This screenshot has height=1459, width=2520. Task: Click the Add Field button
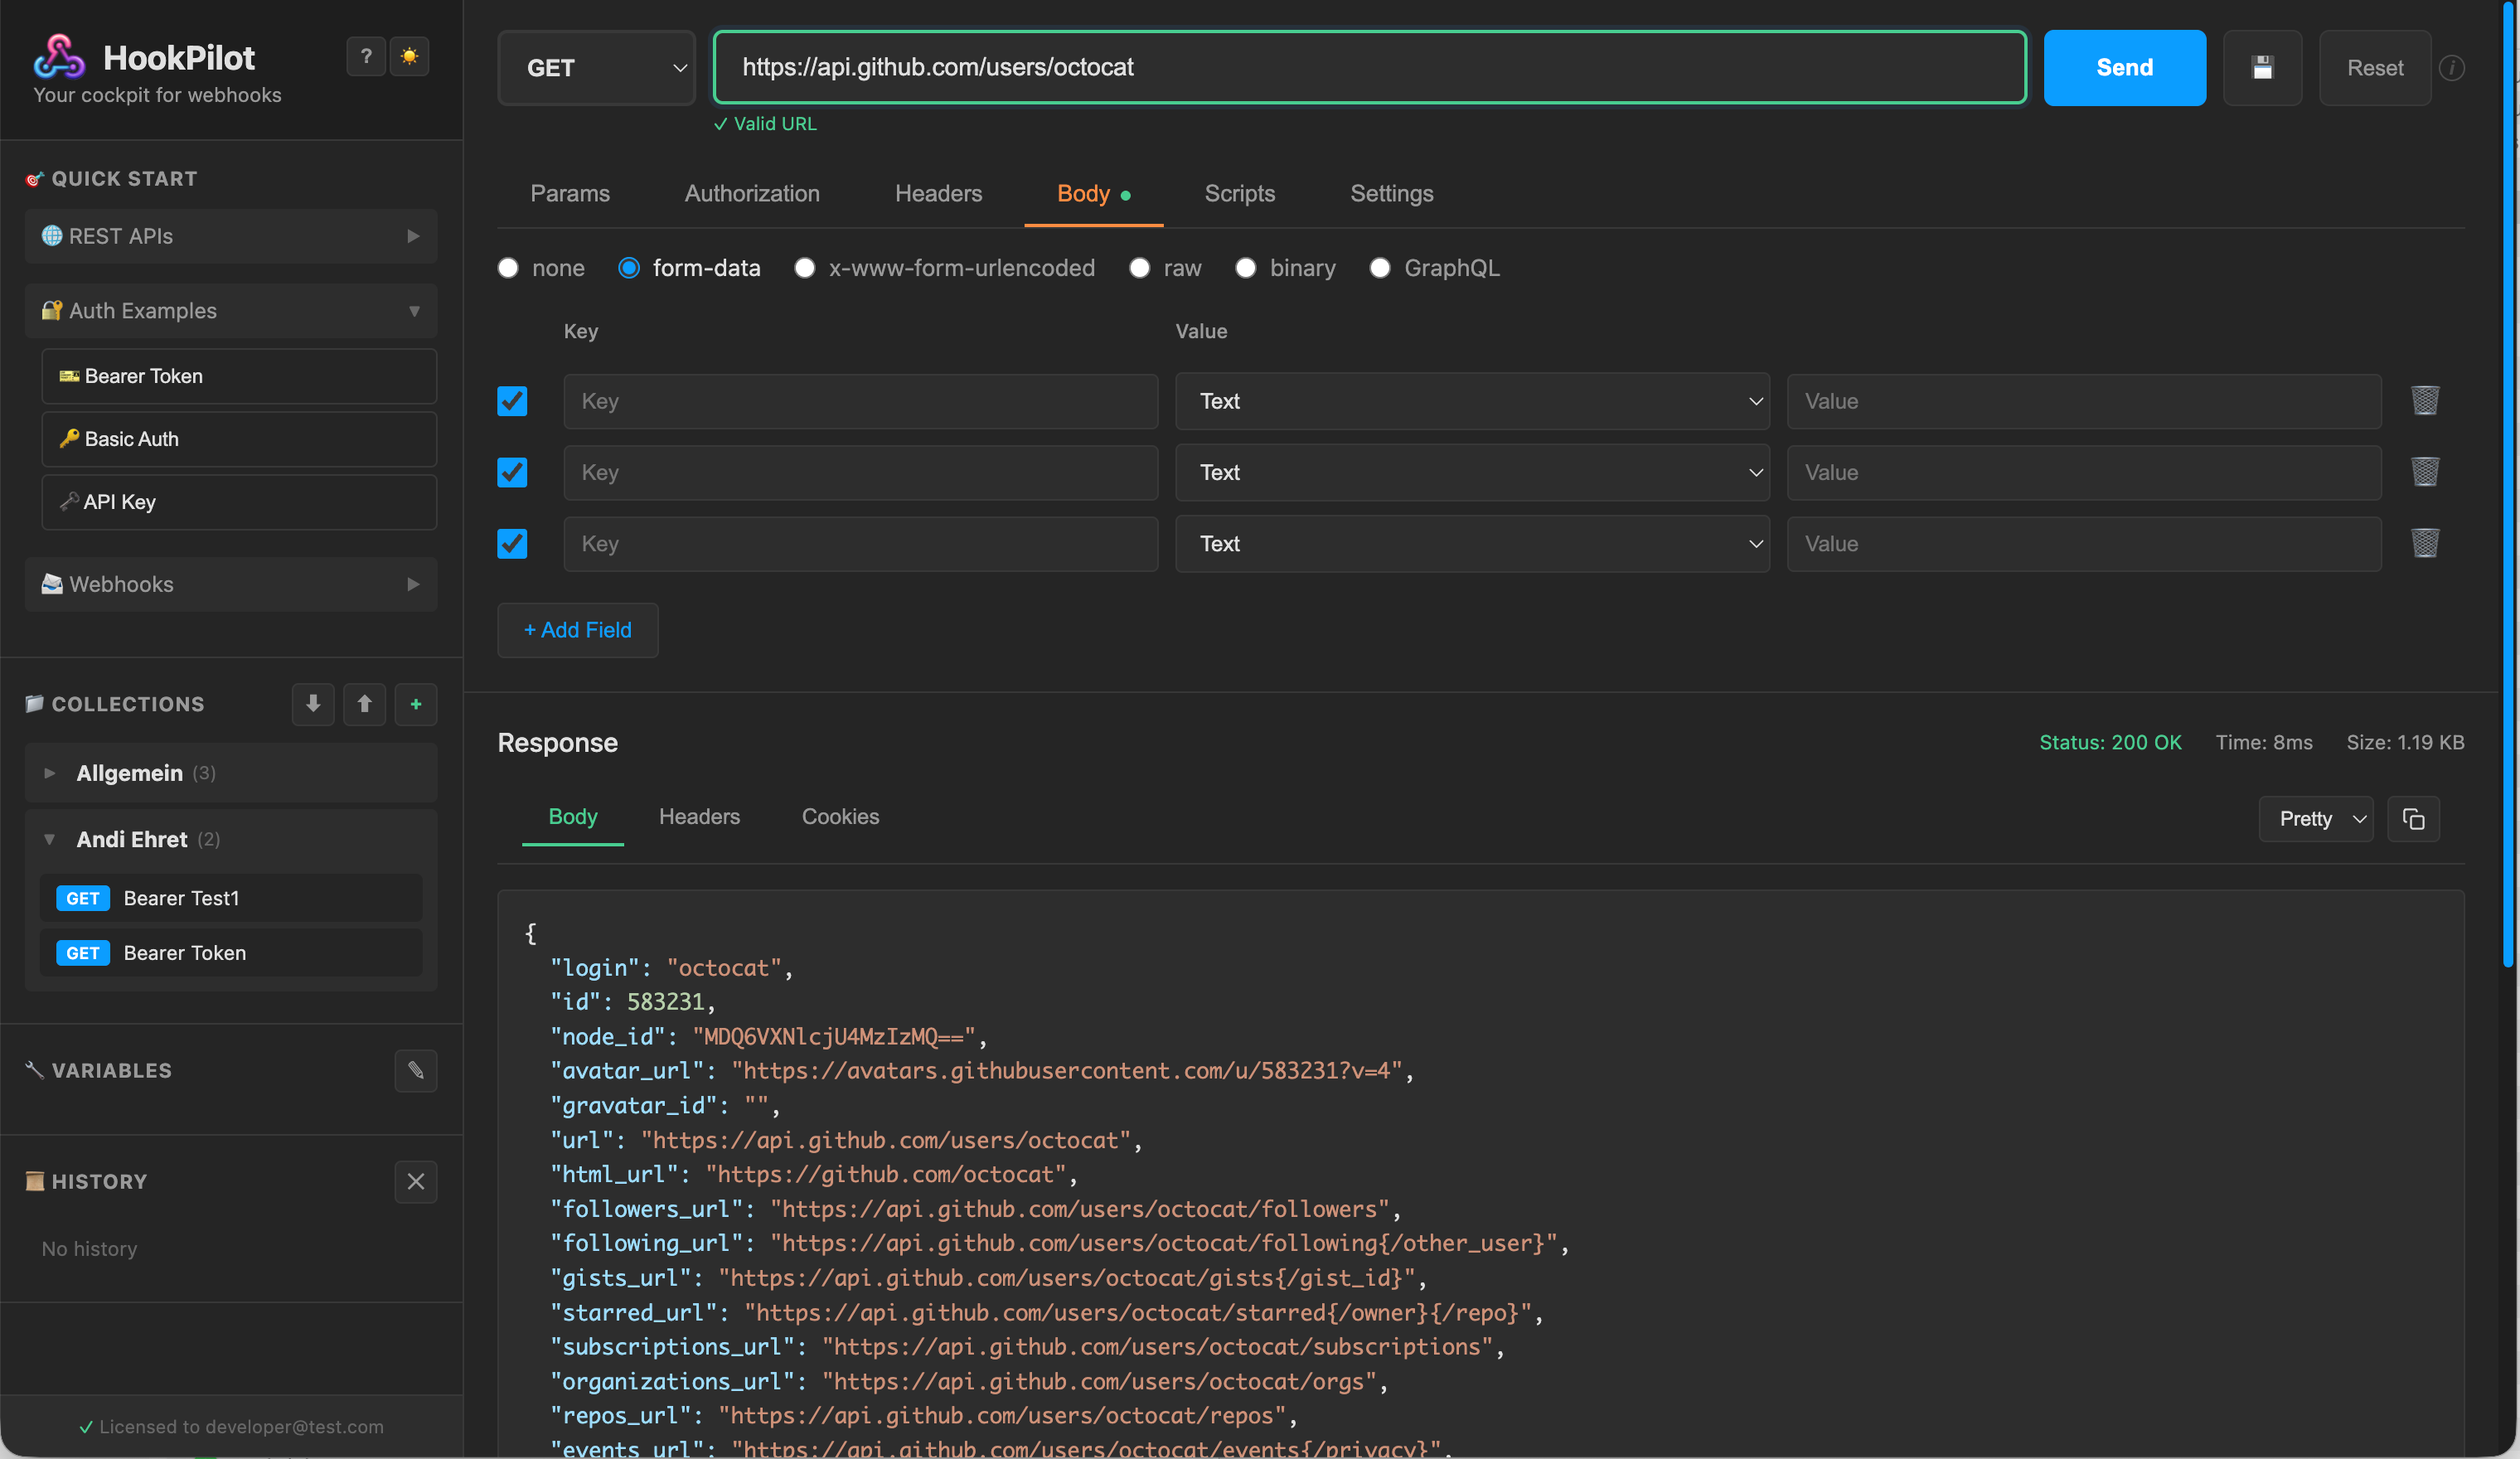pyautogui.click(x=578, y=630)
